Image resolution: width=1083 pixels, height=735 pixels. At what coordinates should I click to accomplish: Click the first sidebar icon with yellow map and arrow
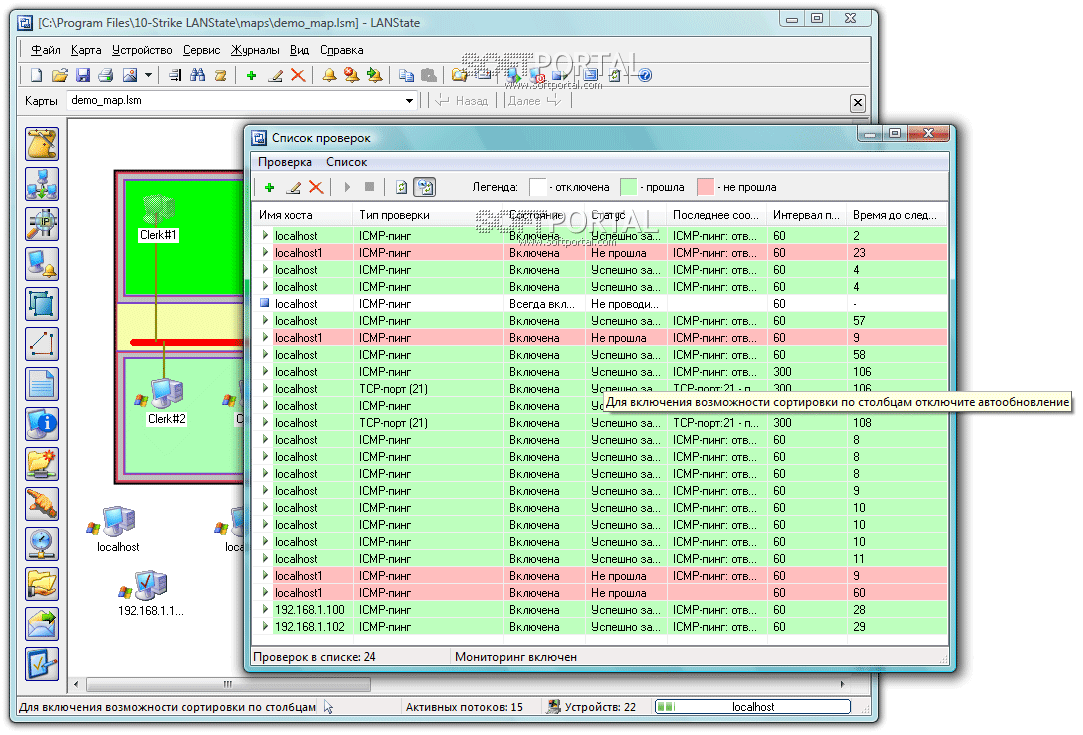(42, 144)
